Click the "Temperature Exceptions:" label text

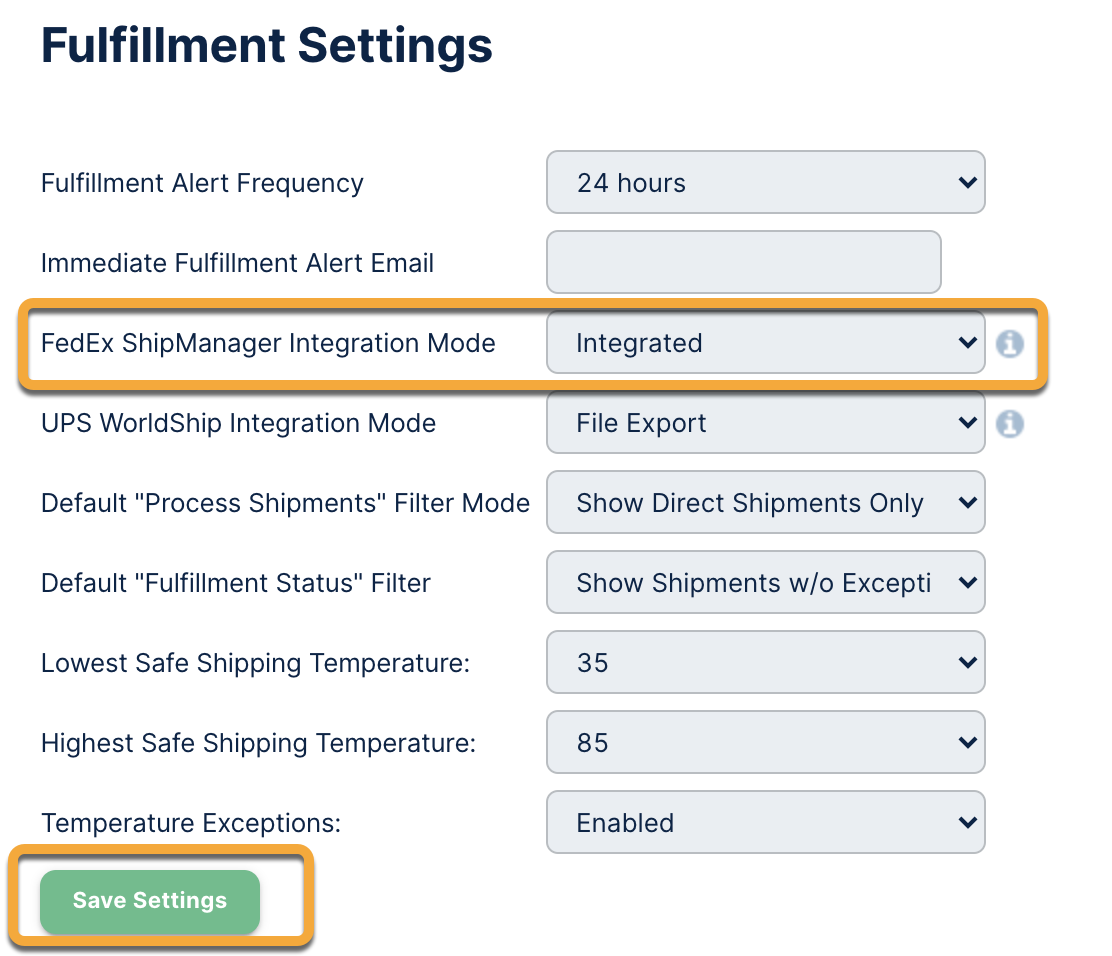191,824
